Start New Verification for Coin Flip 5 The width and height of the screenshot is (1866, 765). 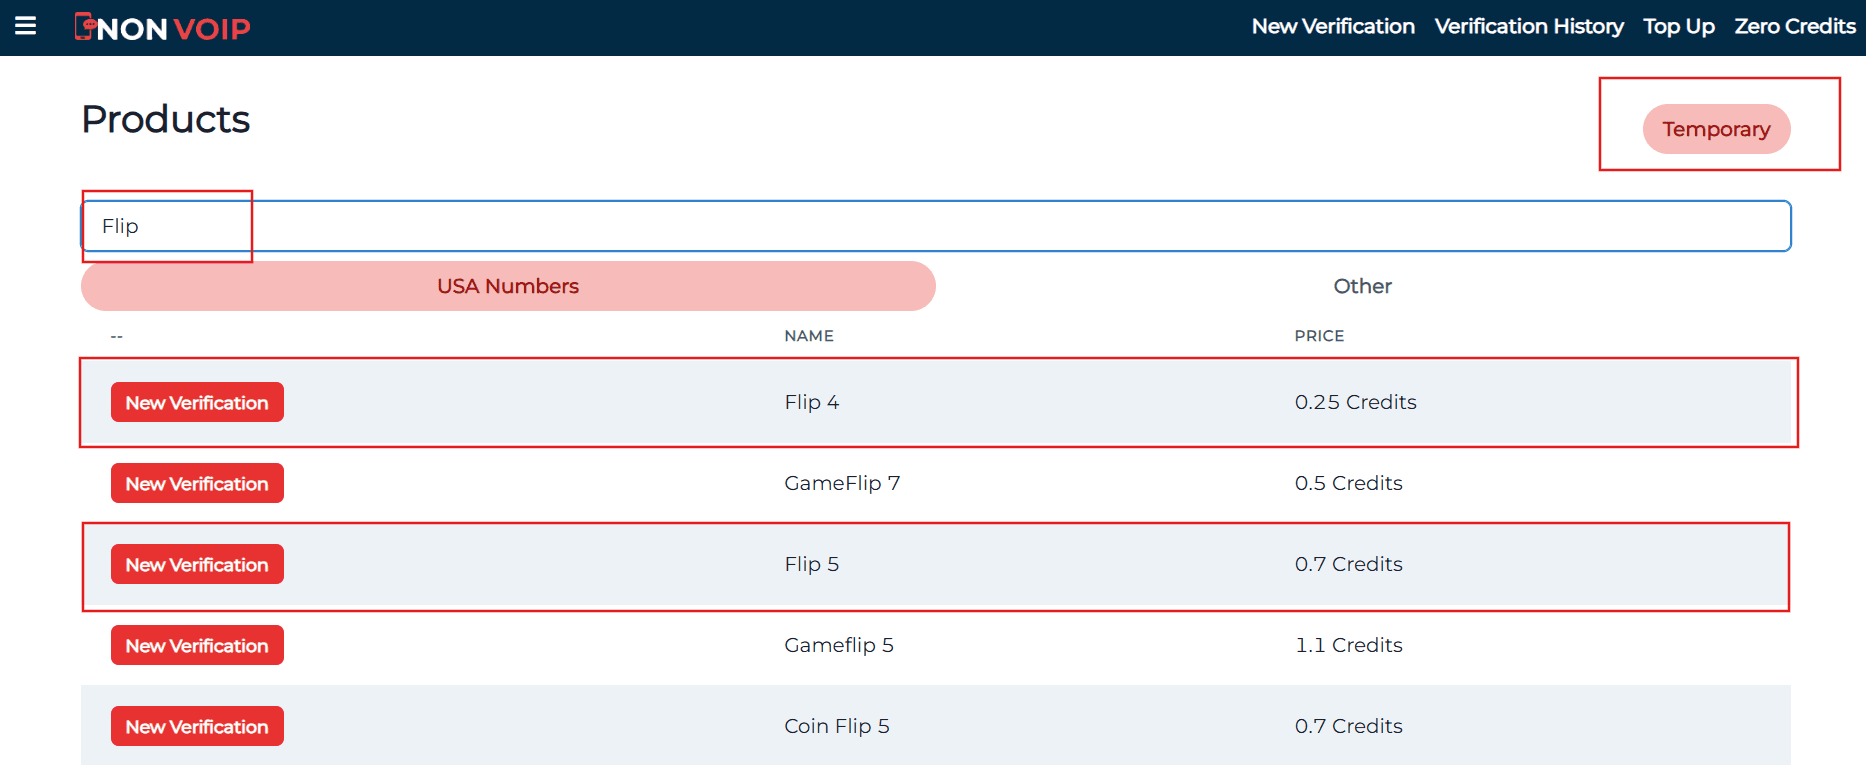click(197, 726)
